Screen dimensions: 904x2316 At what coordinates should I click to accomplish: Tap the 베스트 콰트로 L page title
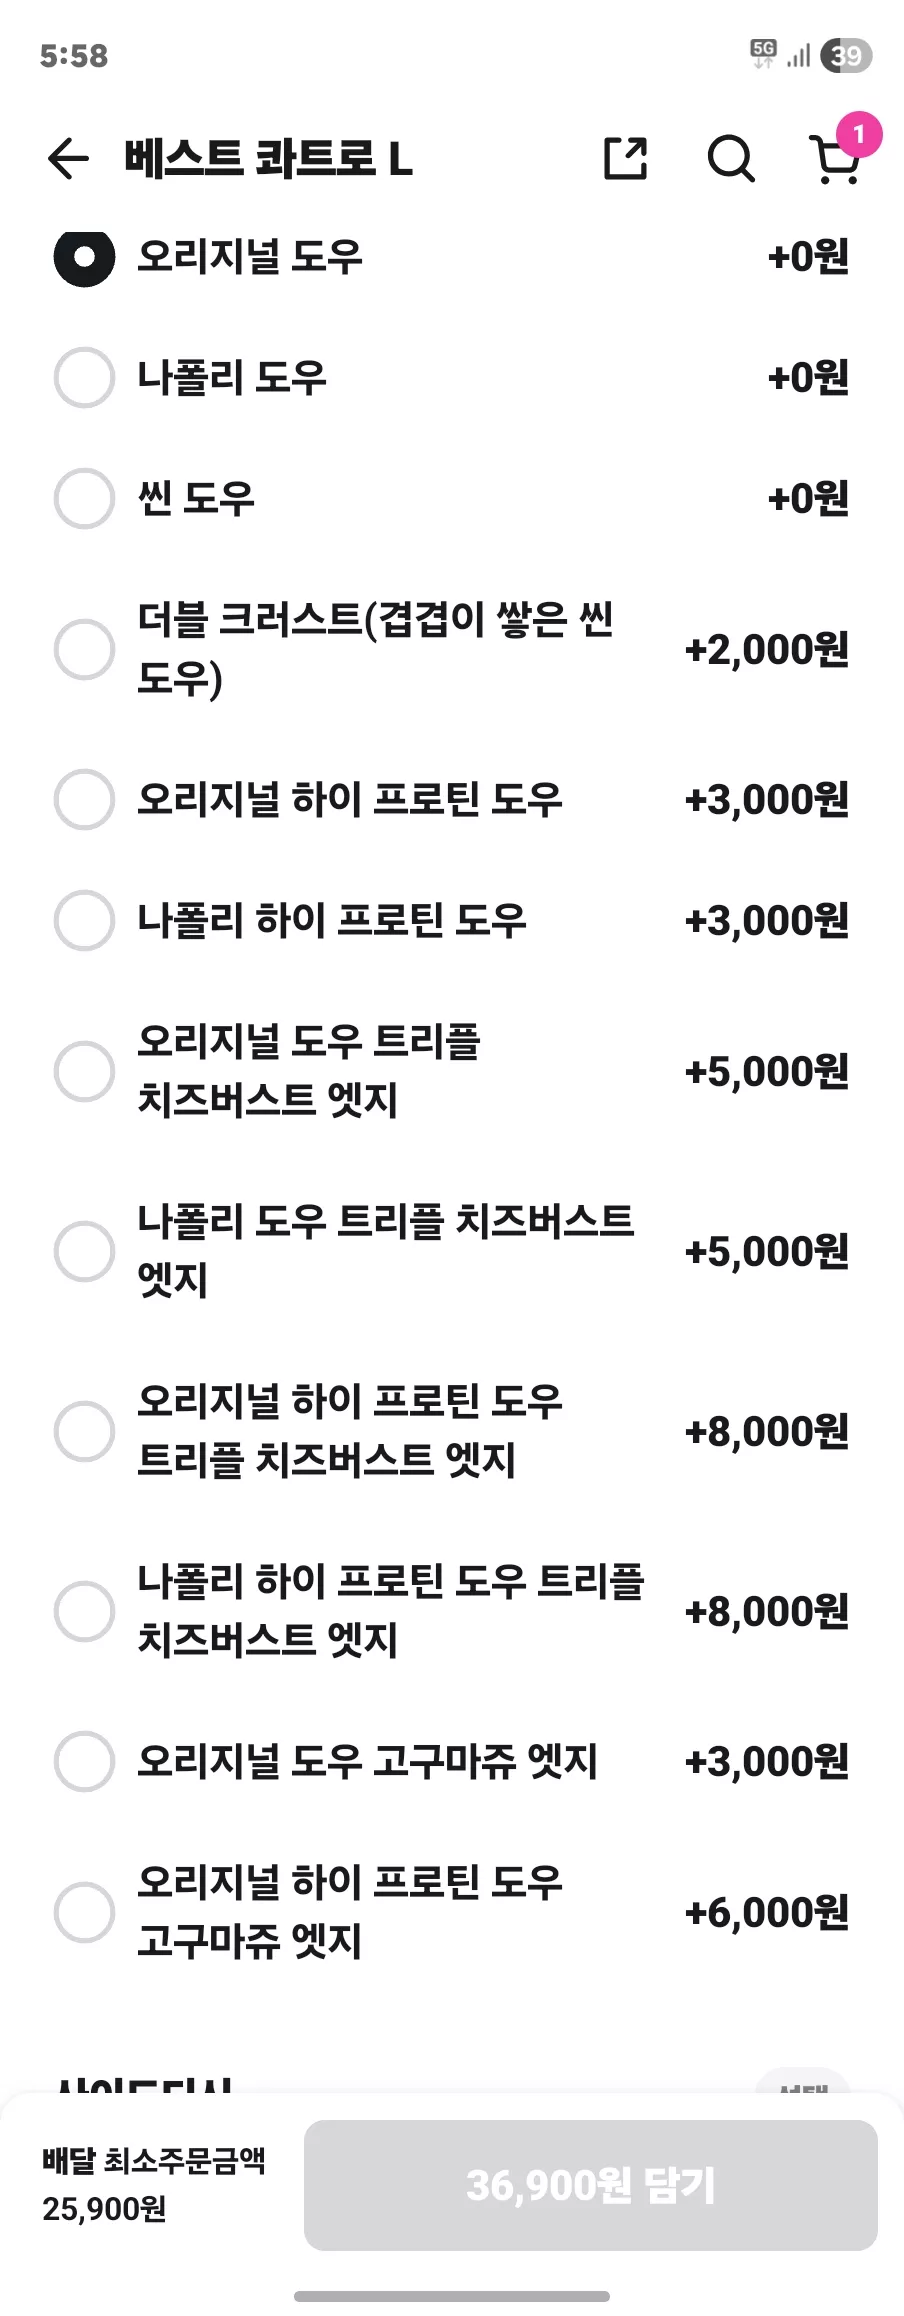[268, 158]
